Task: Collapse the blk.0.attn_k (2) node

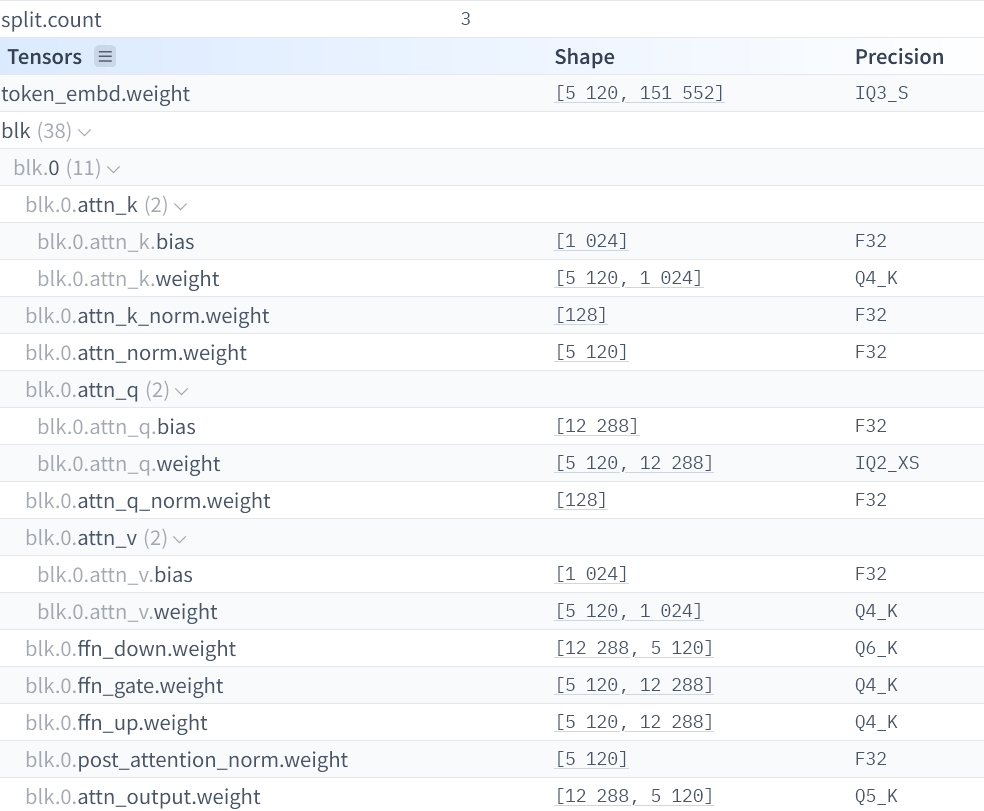Action: click(x=180, y=206)
